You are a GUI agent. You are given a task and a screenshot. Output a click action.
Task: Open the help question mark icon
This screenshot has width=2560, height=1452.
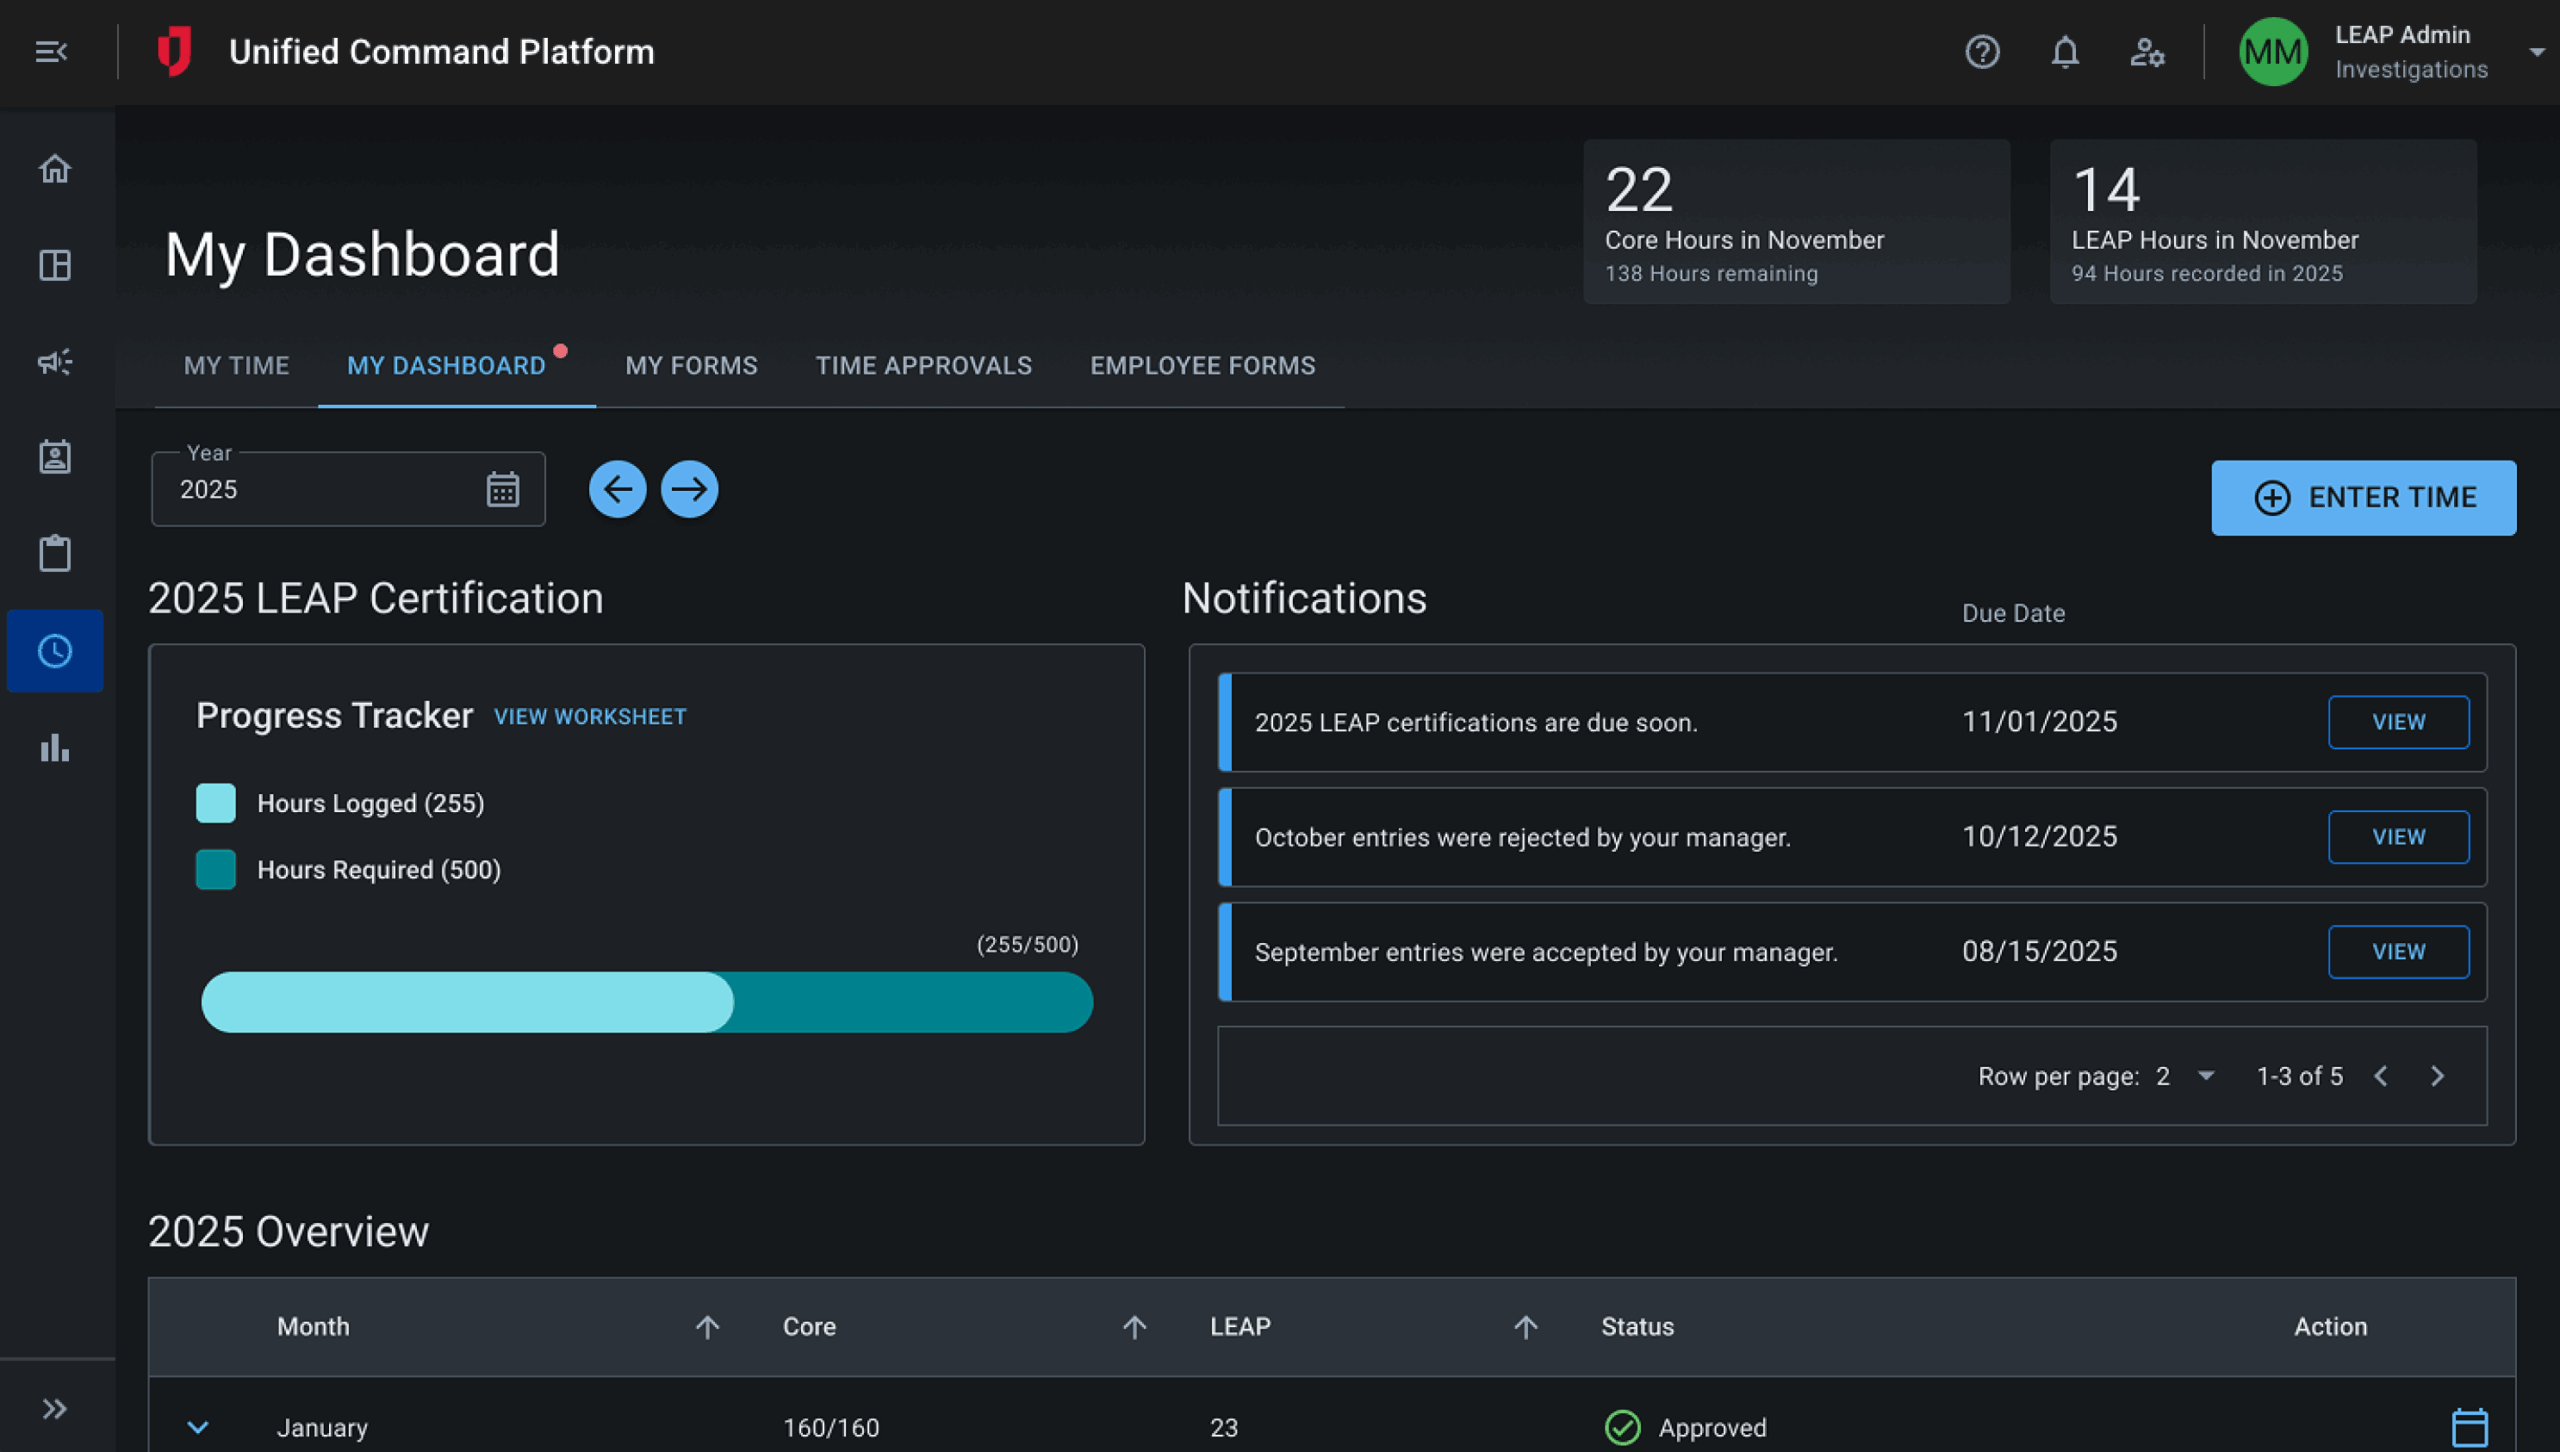pos(1982,52)
